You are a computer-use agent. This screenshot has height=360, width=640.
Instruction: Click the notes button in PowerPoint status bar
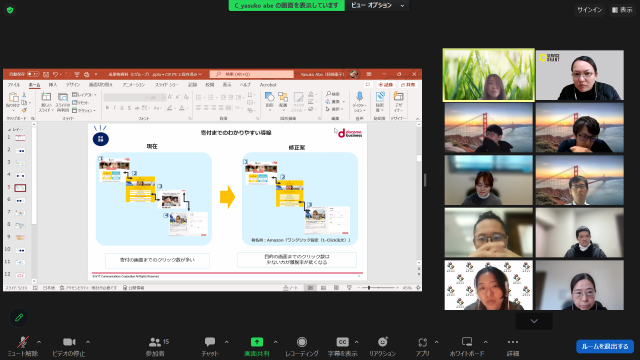coord(291,288)
